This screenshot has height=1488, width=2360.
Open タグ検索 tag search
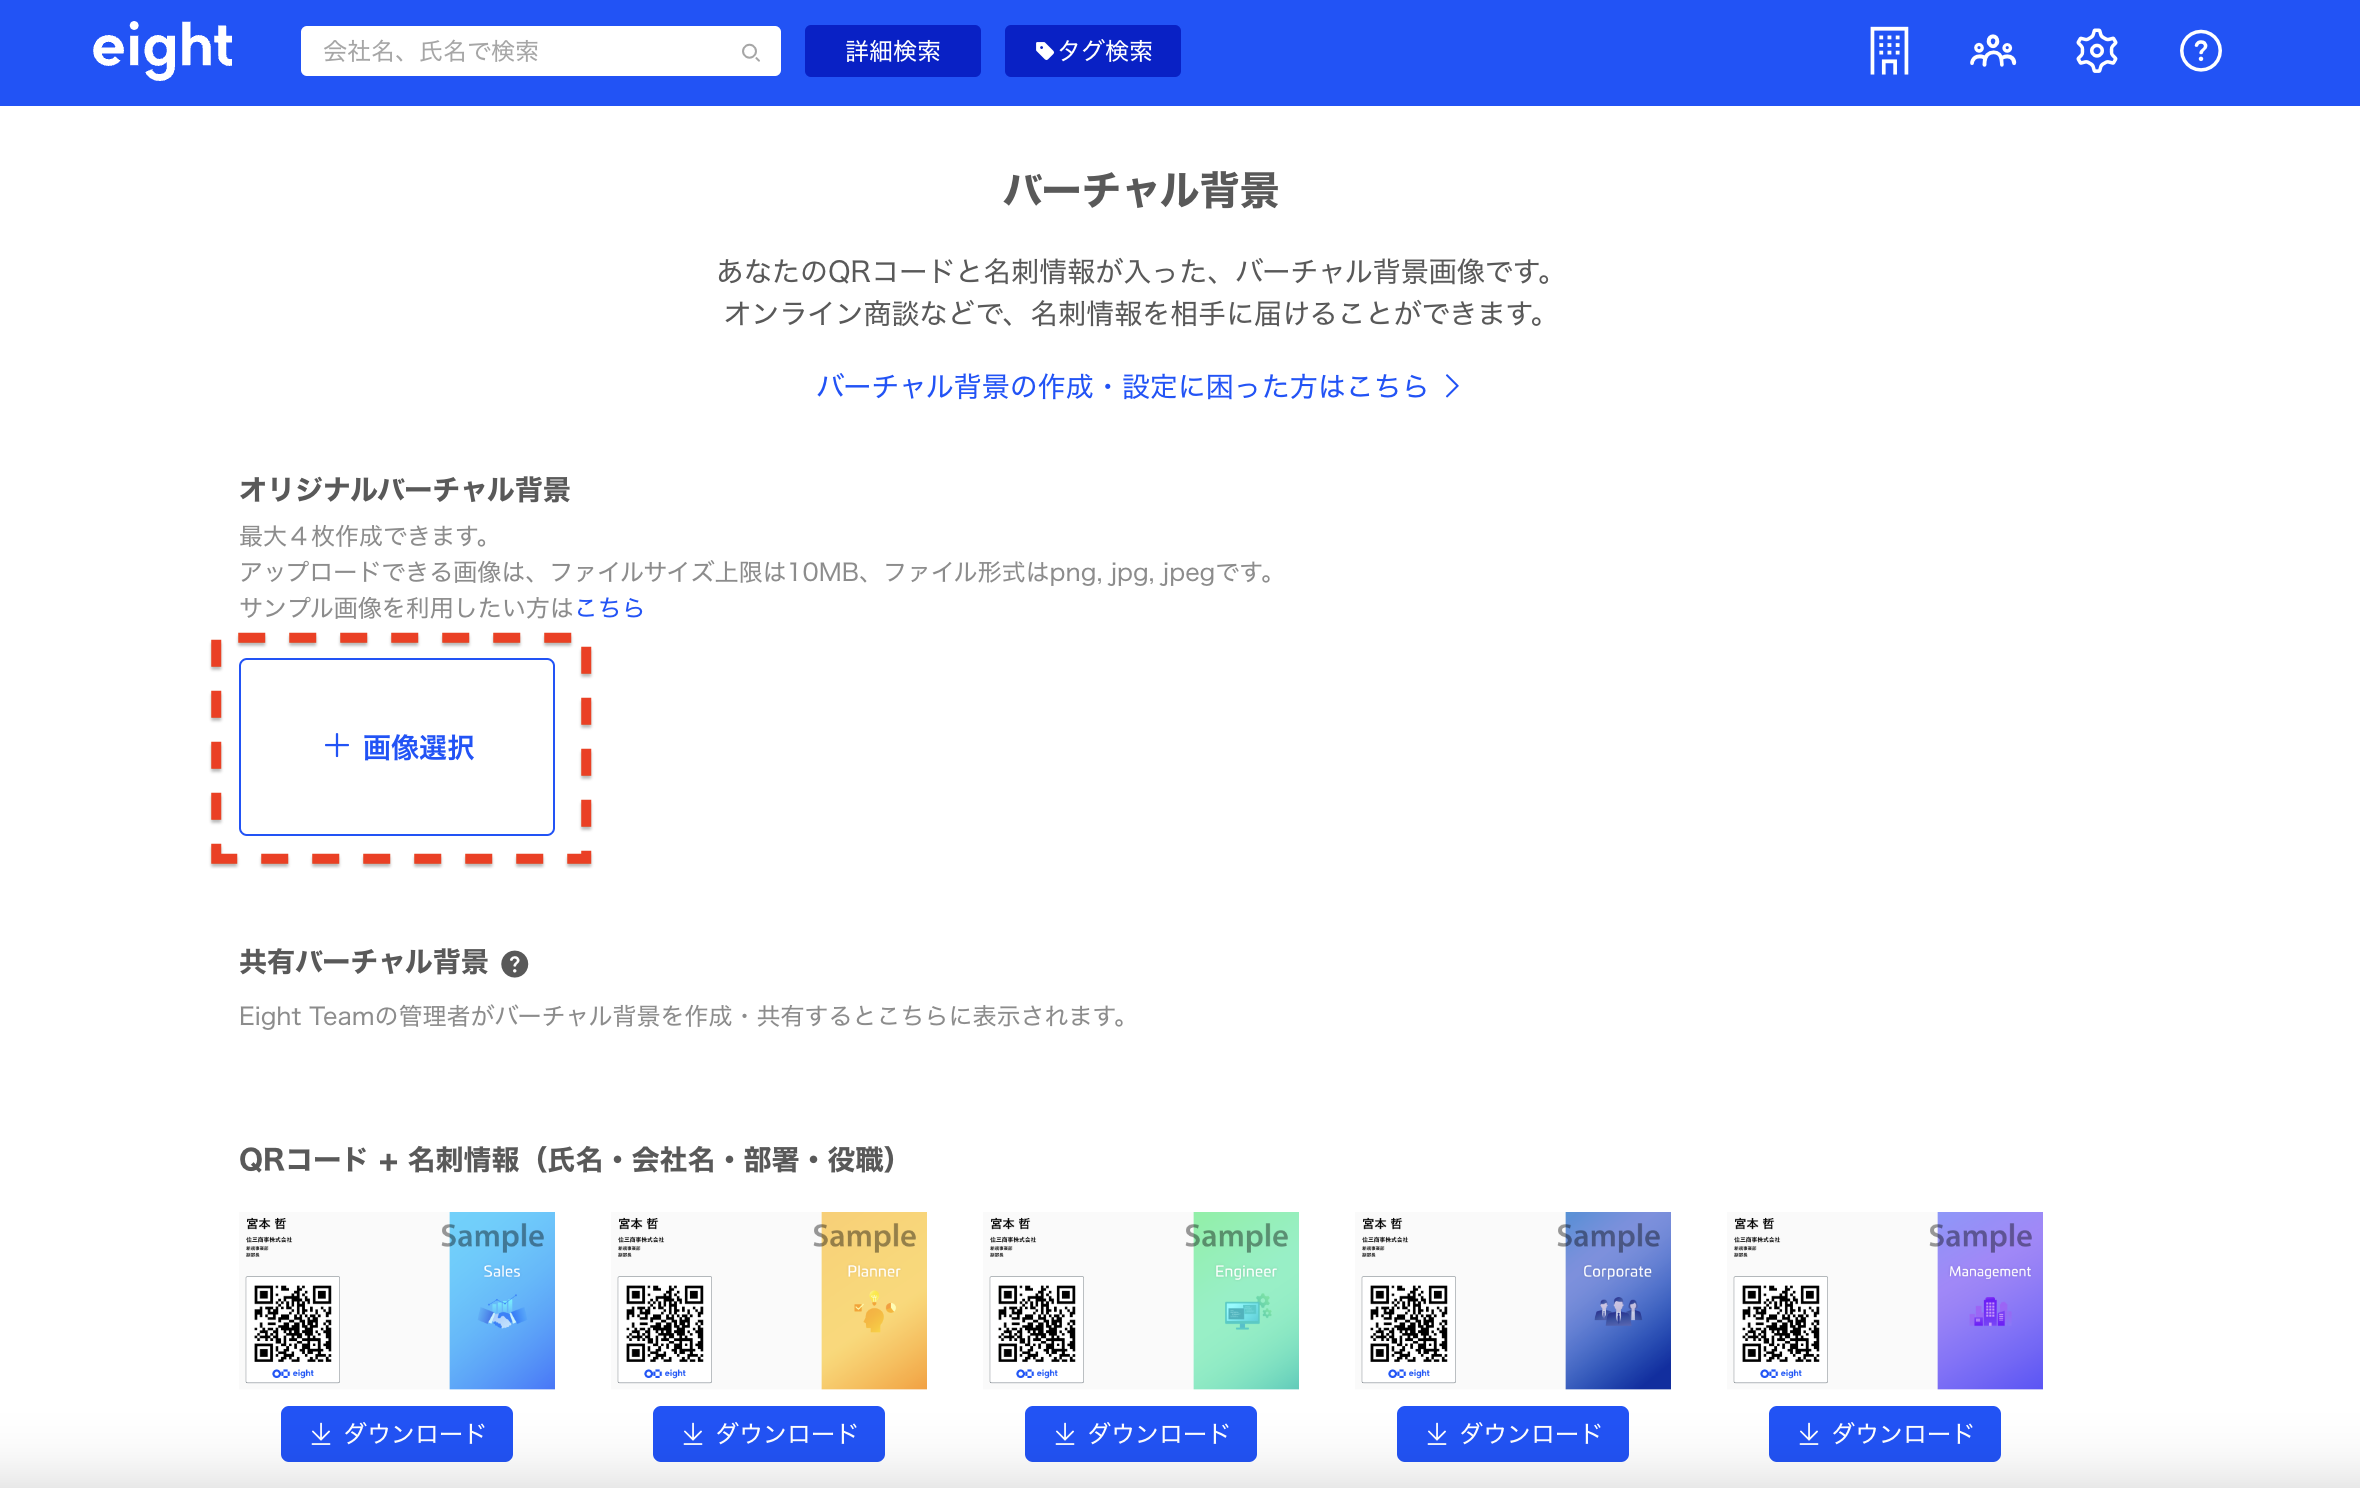[1092, 51]
